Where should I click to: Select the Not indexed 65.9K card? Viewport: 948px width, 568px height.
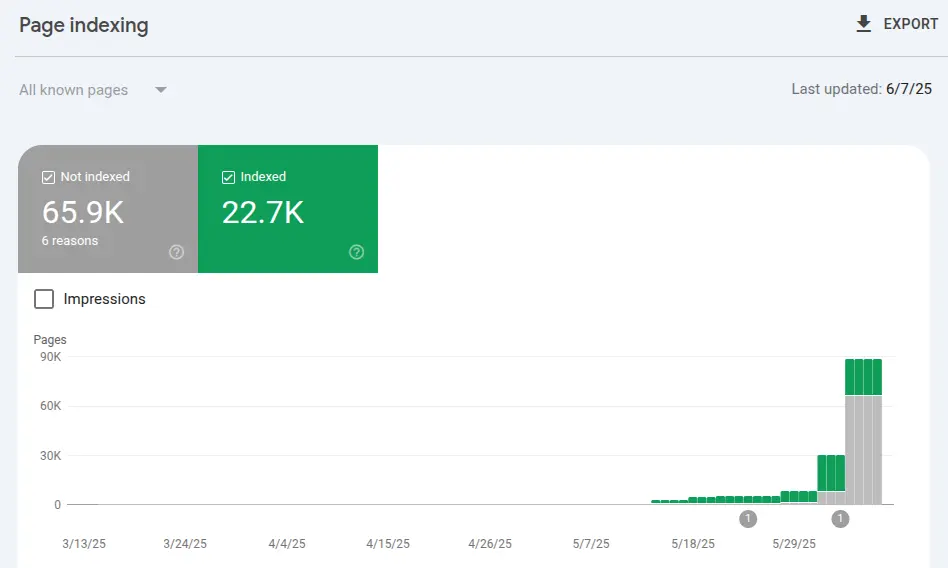108,210
